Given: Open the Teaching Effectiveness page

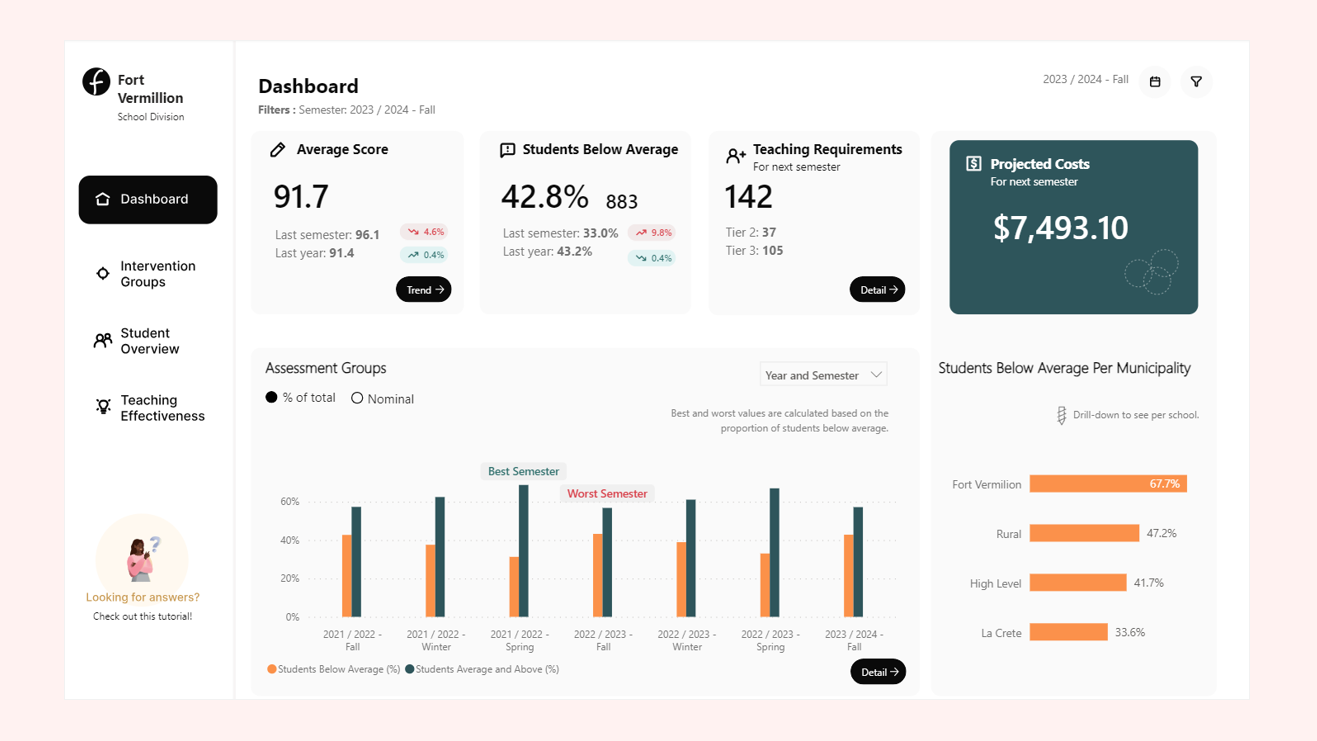Looking at the screenshot, I should tap(156, 407).
